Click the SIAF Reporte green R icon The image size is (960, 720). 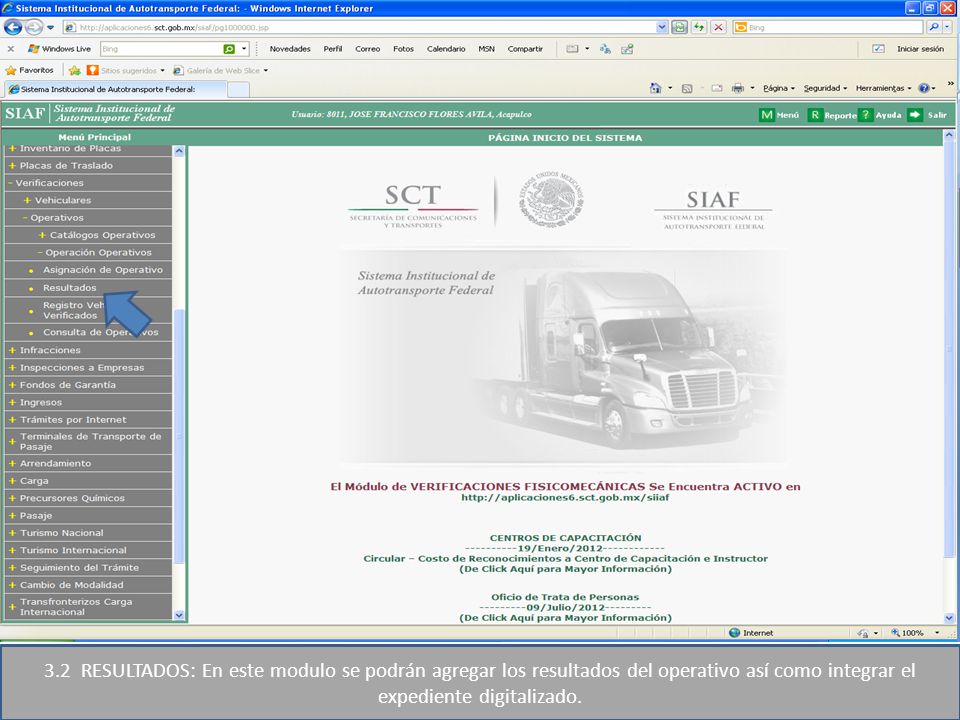tap(815, 114)
